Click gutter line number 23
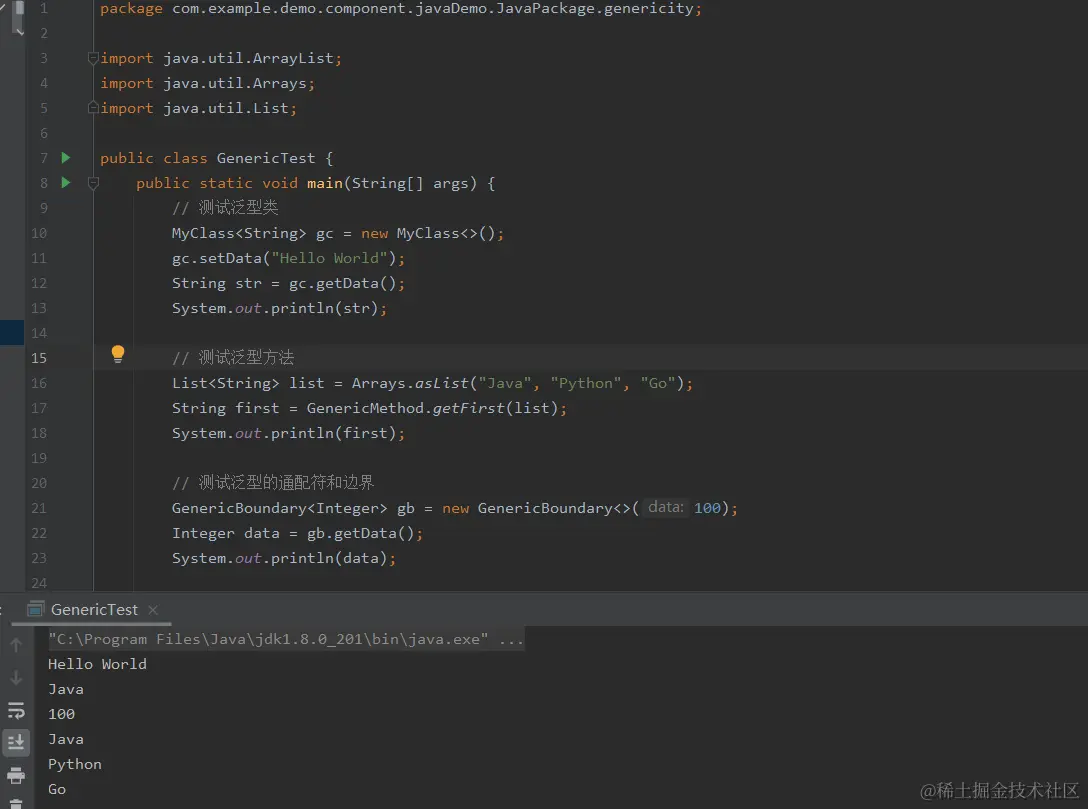The height and width of the screenshot is (809, 1088). (39, 558)
